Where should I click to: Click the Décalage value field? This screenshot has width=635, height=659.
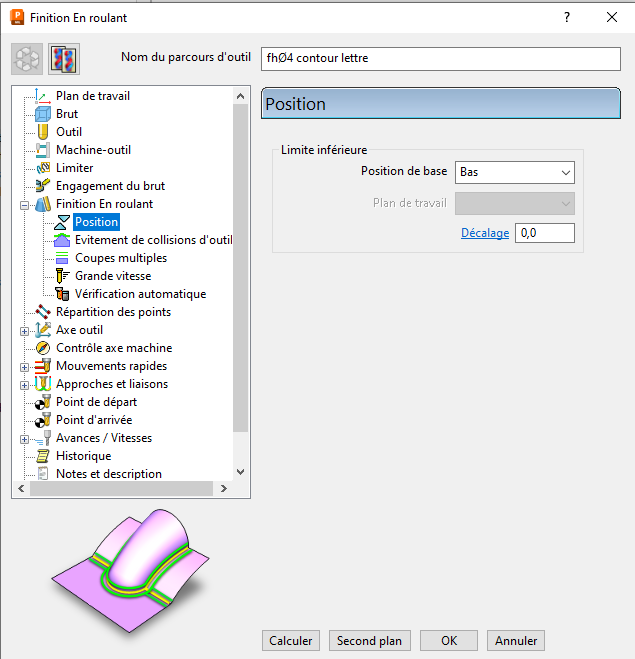(x=545, y=233)
